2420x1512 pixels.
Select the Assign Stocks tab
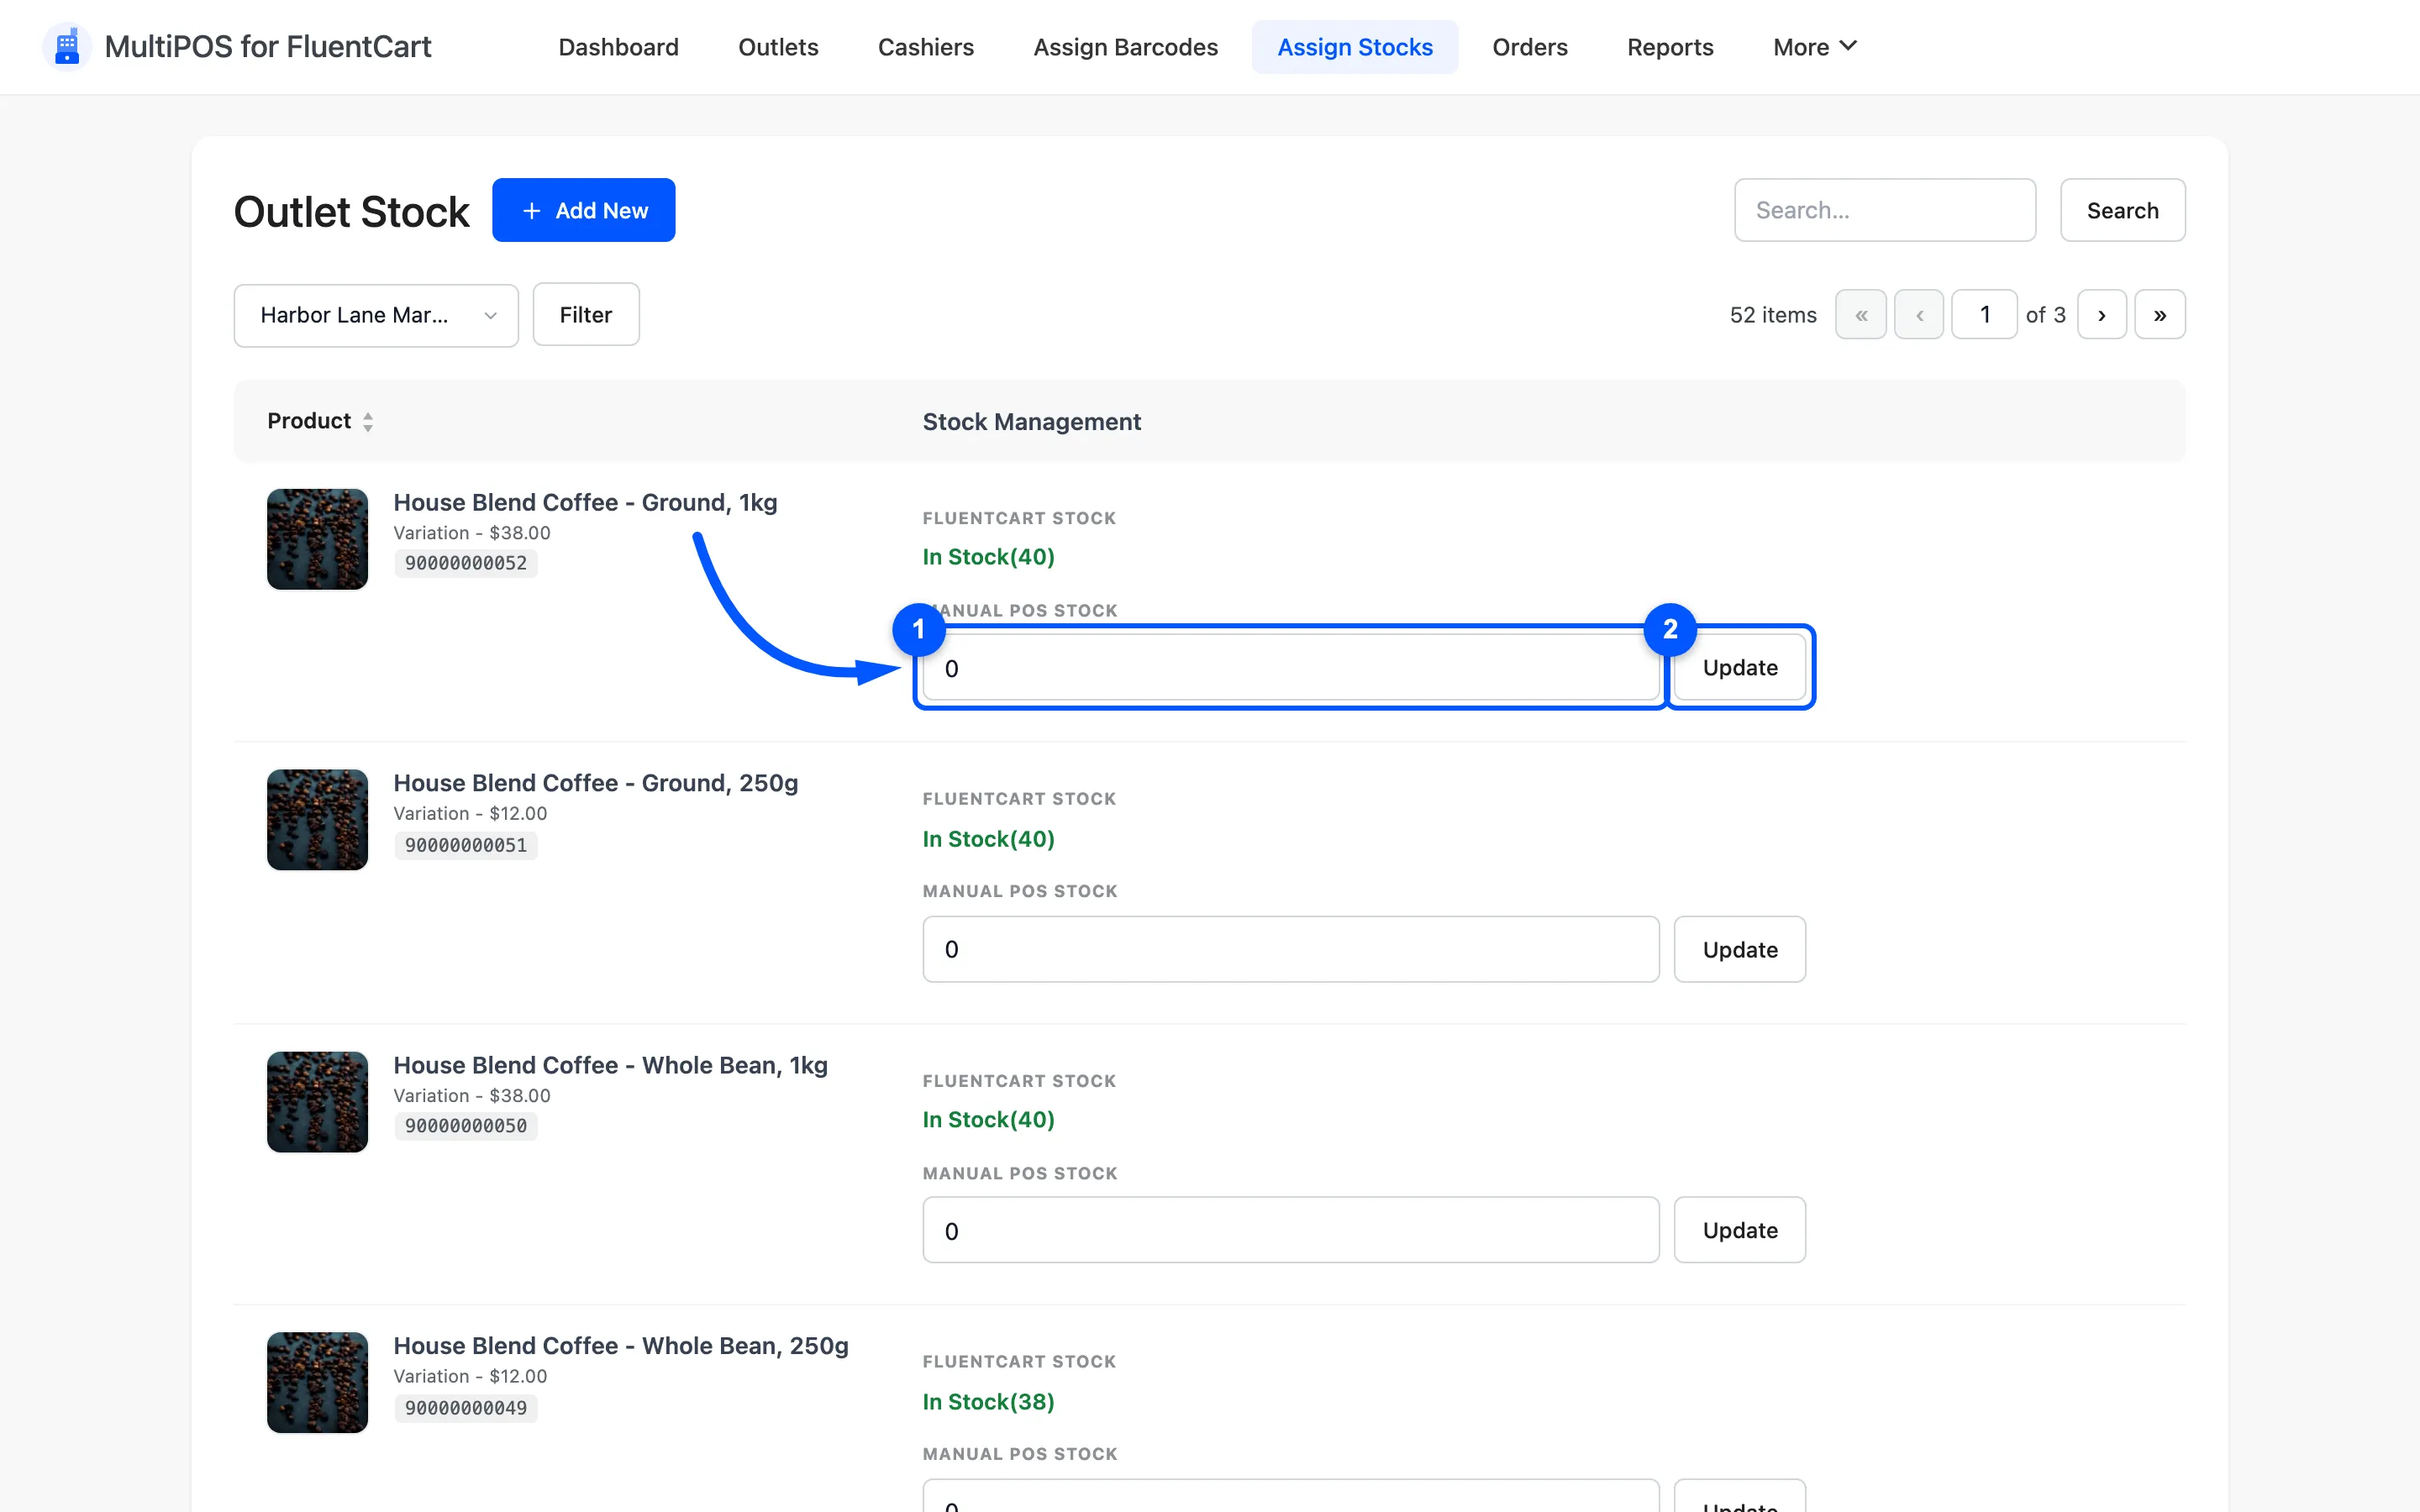[1354, 47]
